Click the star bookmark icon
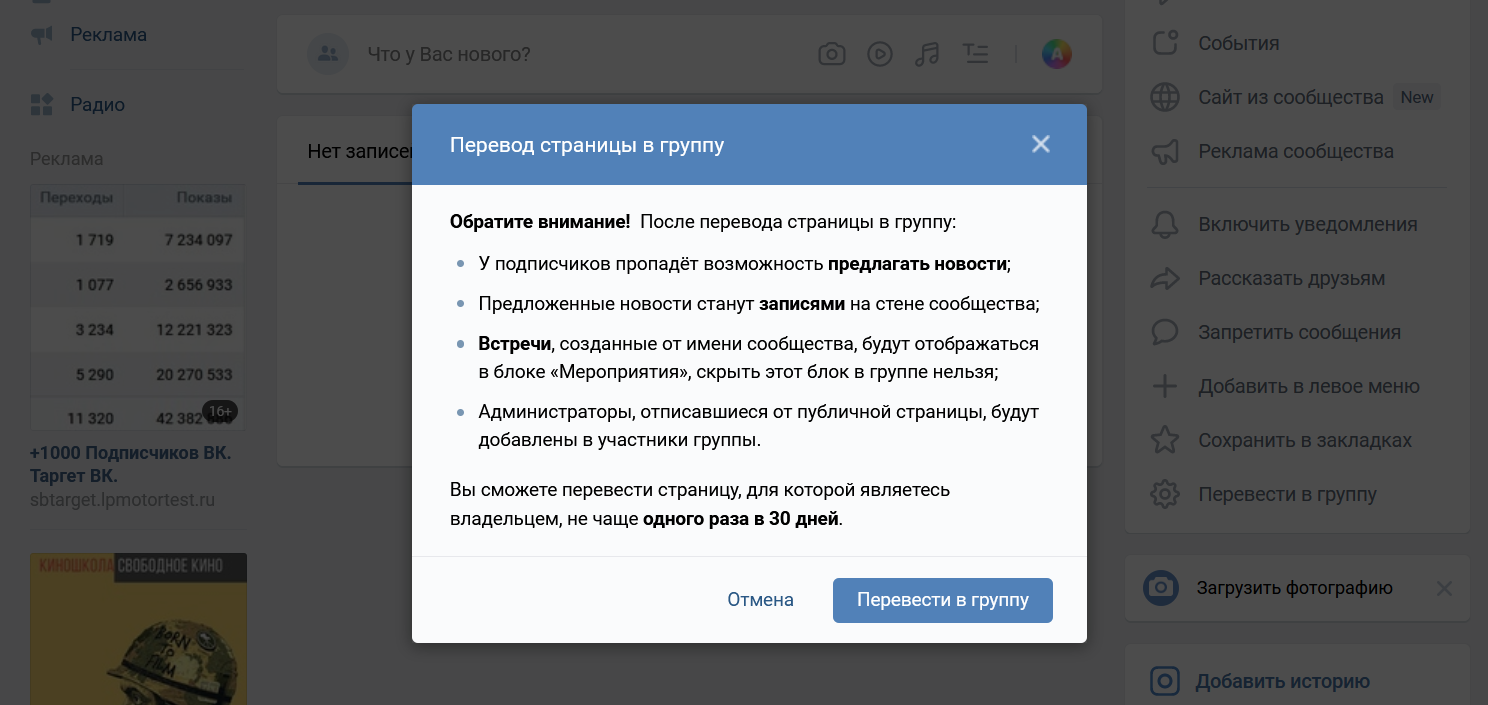The width and height of the screenshot is (1488, 705). tap(1165, 440)
